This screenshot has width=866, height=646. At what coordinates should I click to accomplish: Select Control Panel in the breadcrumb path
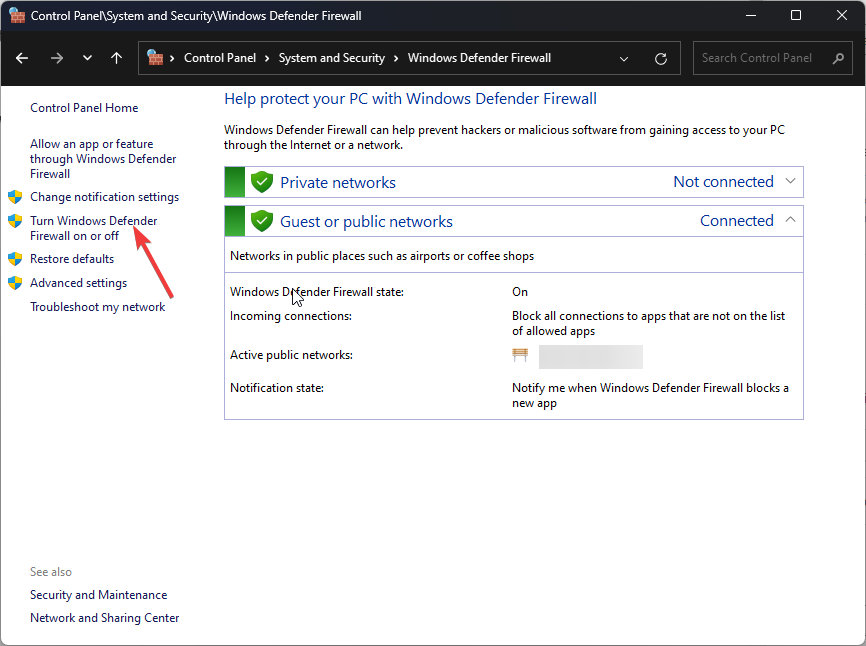point(220,58)
